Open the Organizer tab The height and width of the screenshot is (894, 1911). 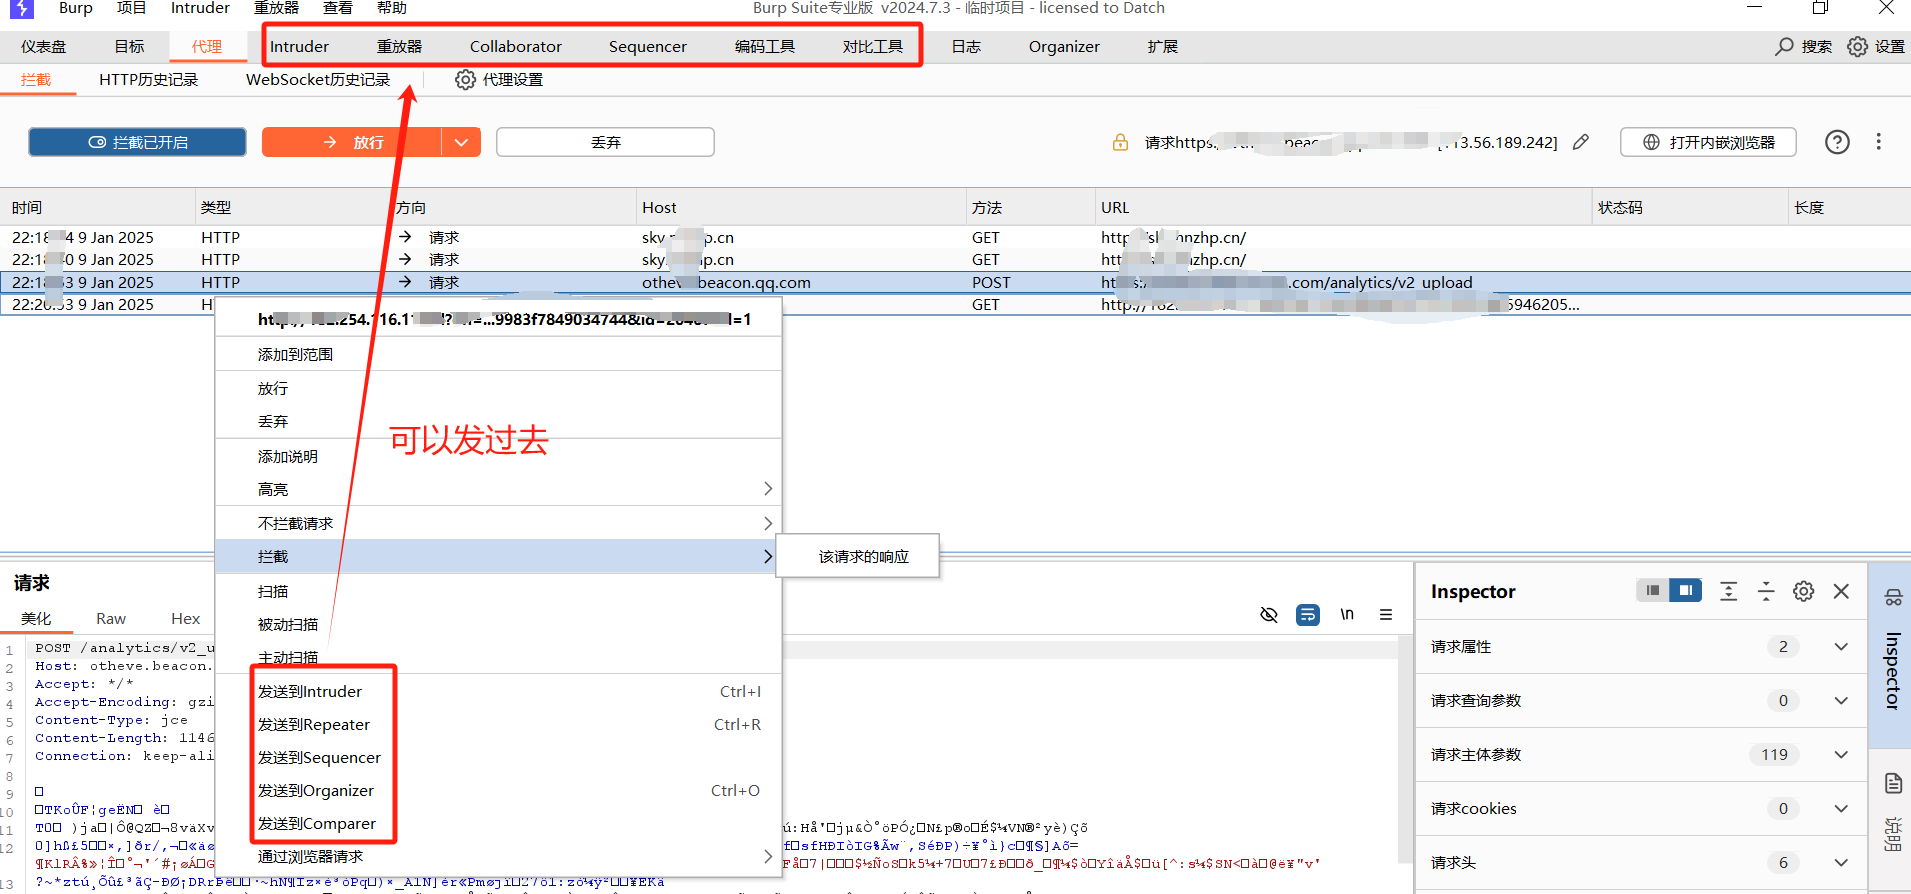coord(1064,46)
